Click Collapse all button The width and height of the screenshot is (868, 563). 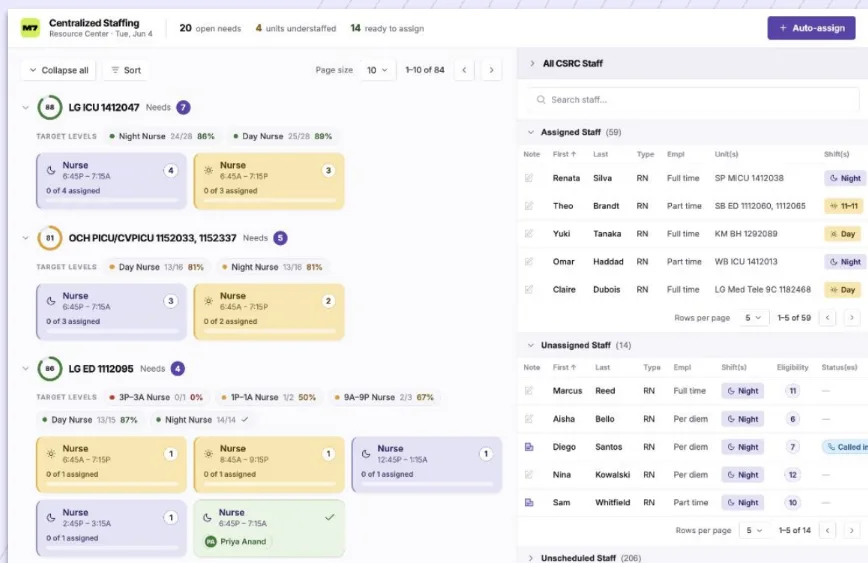point(59,70)
